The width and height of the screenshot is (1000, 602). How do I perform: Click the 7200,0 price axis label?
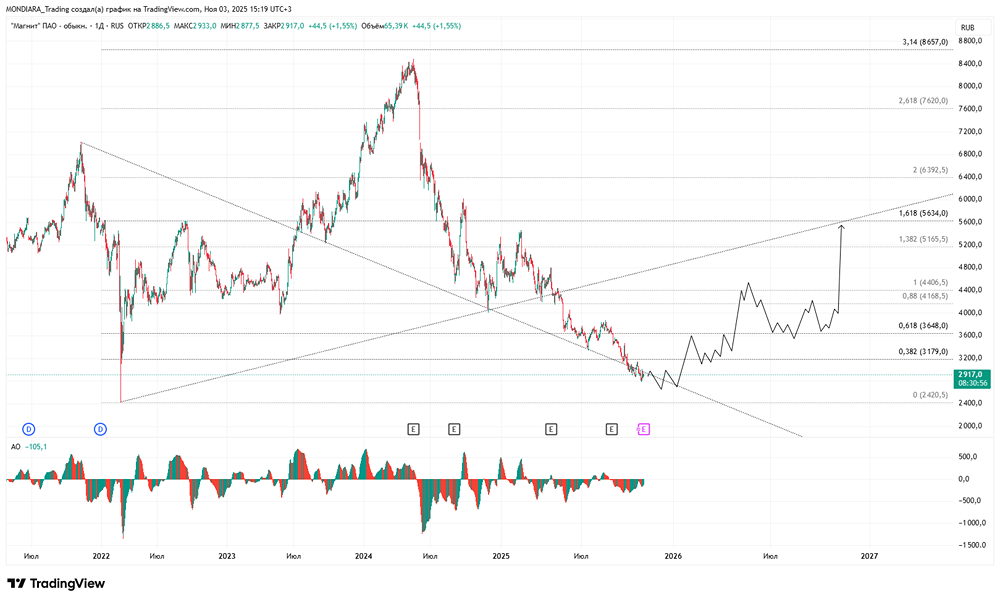(x=971, y=131)
